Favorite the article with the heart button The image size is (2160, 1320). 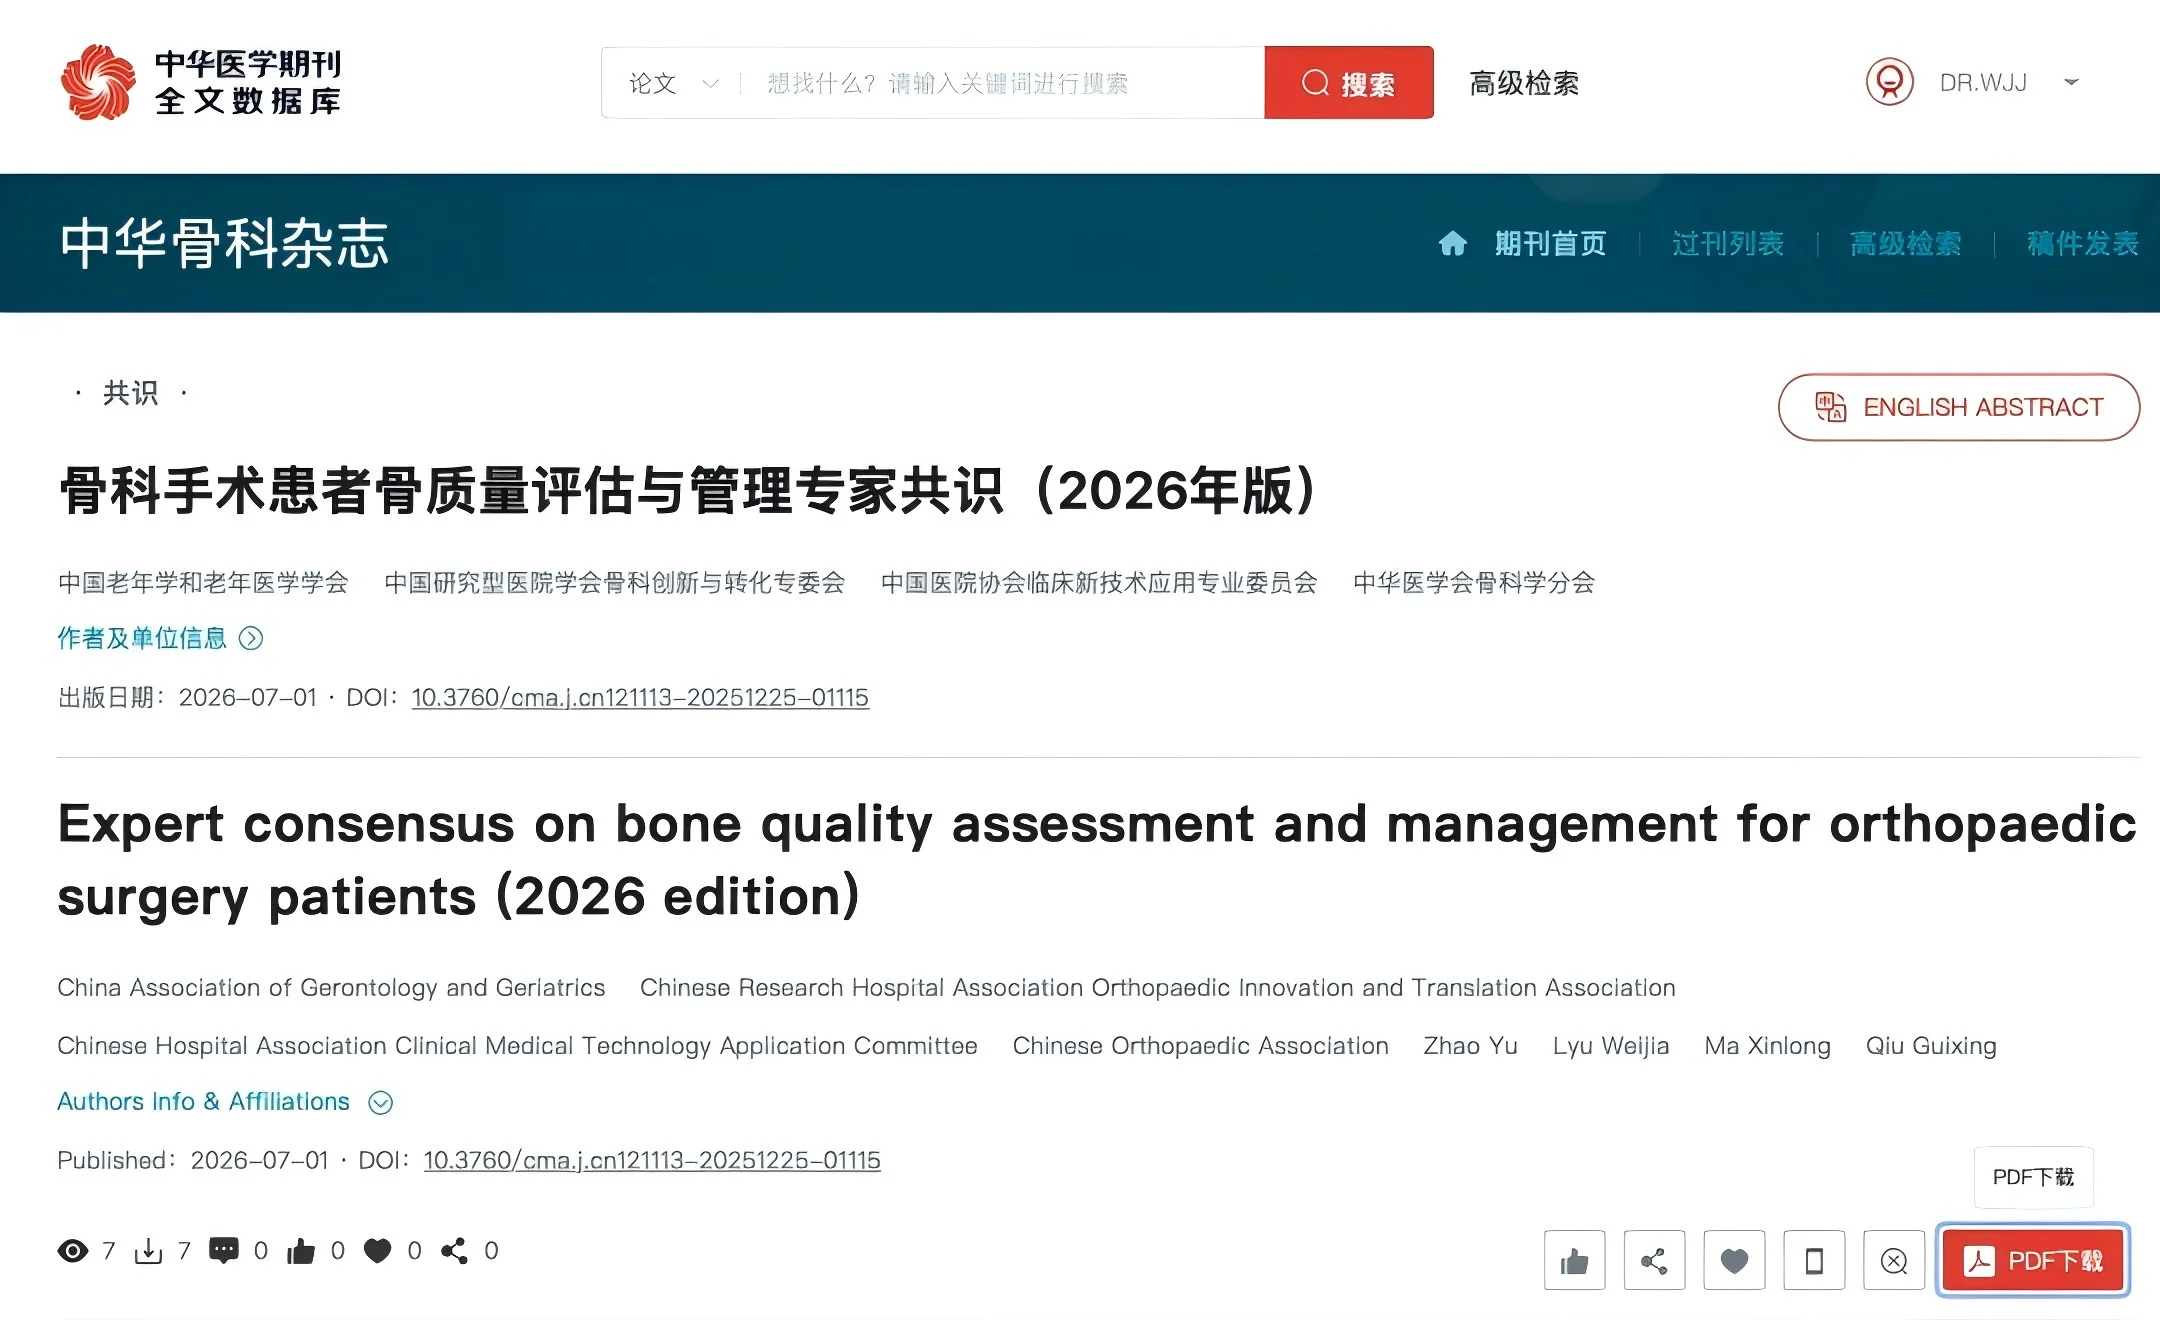(x=1734, y=1260)
